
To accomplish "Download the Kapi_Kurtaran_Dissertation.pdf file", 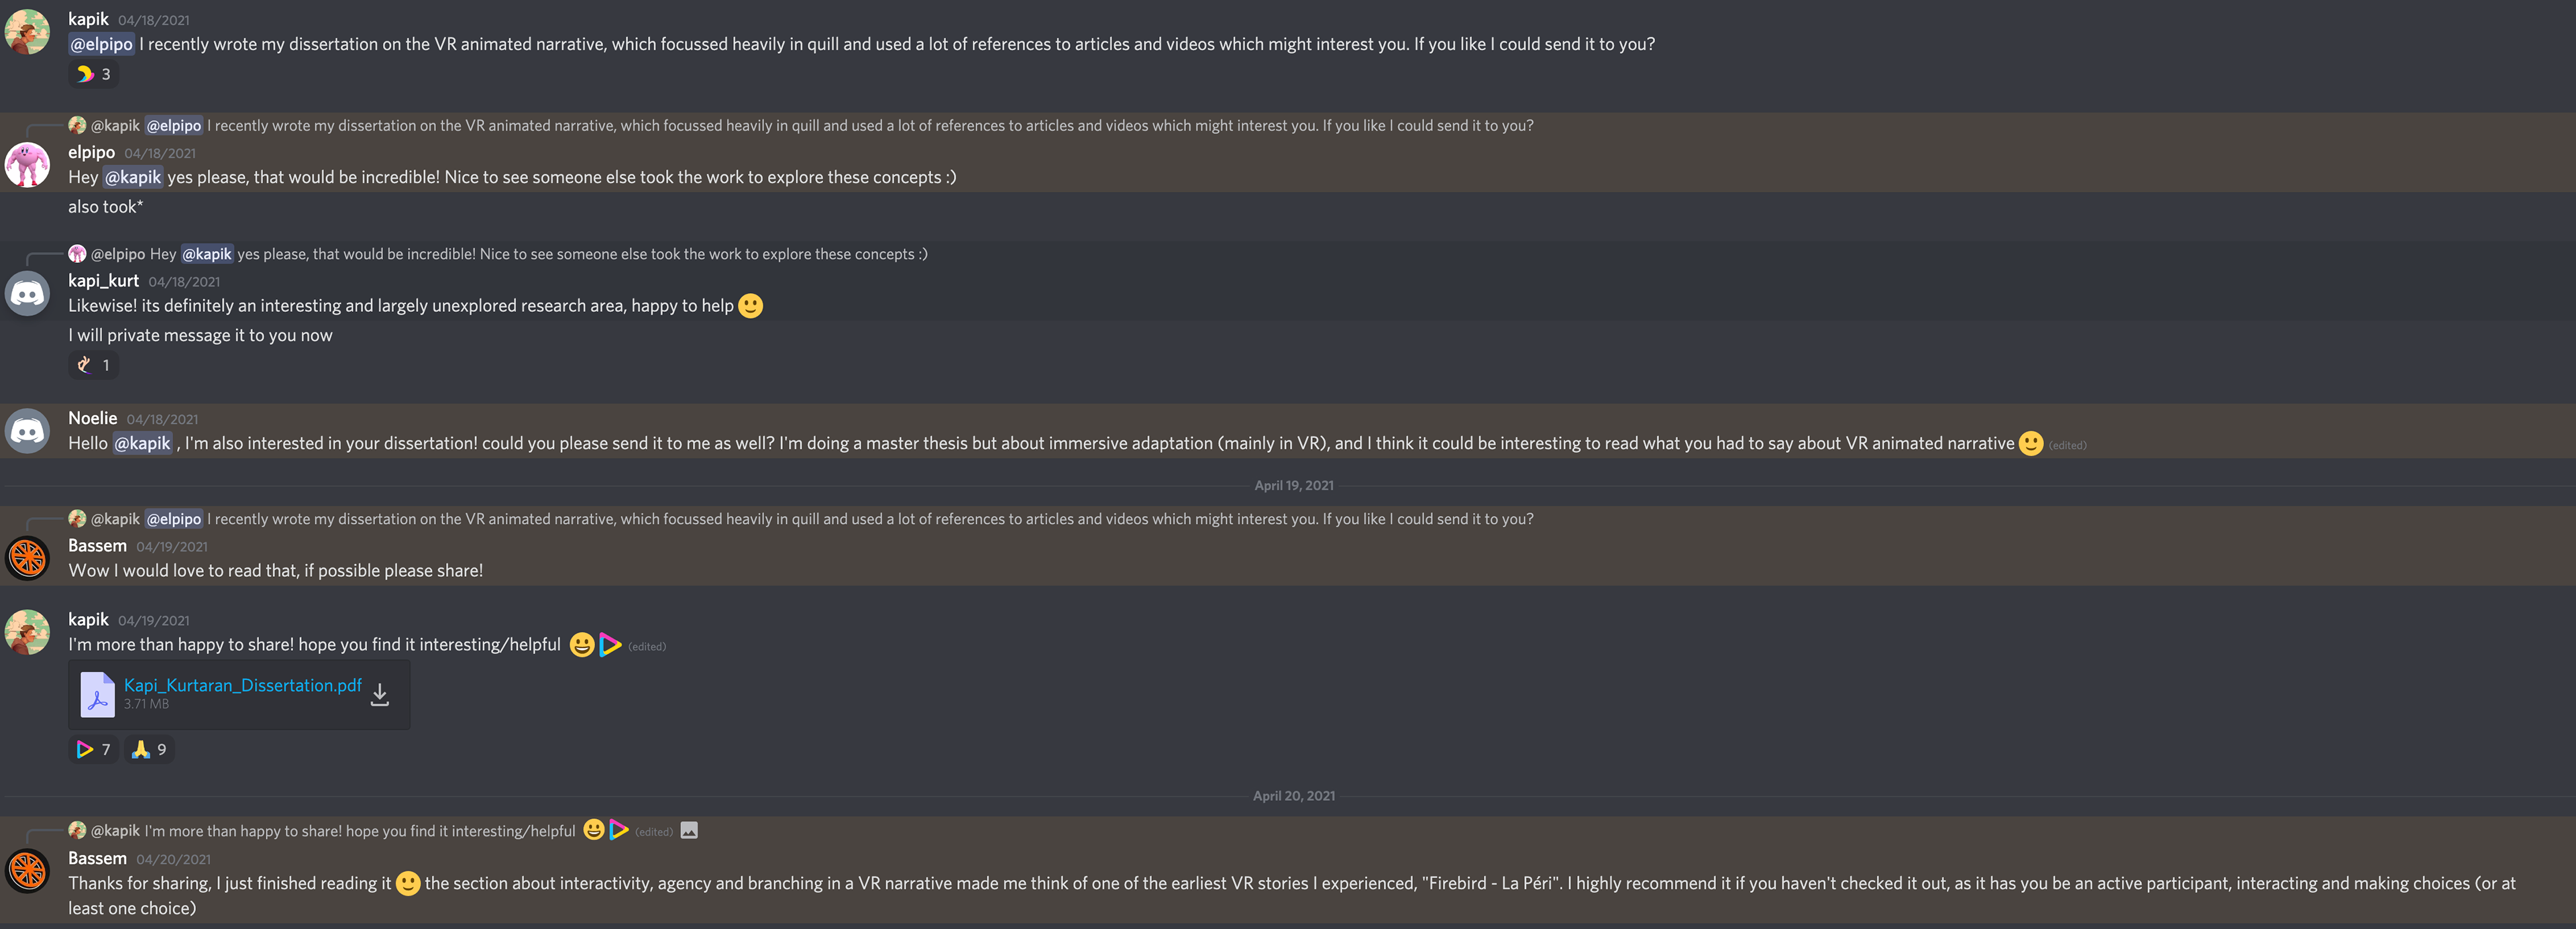I will click(379, 694).
